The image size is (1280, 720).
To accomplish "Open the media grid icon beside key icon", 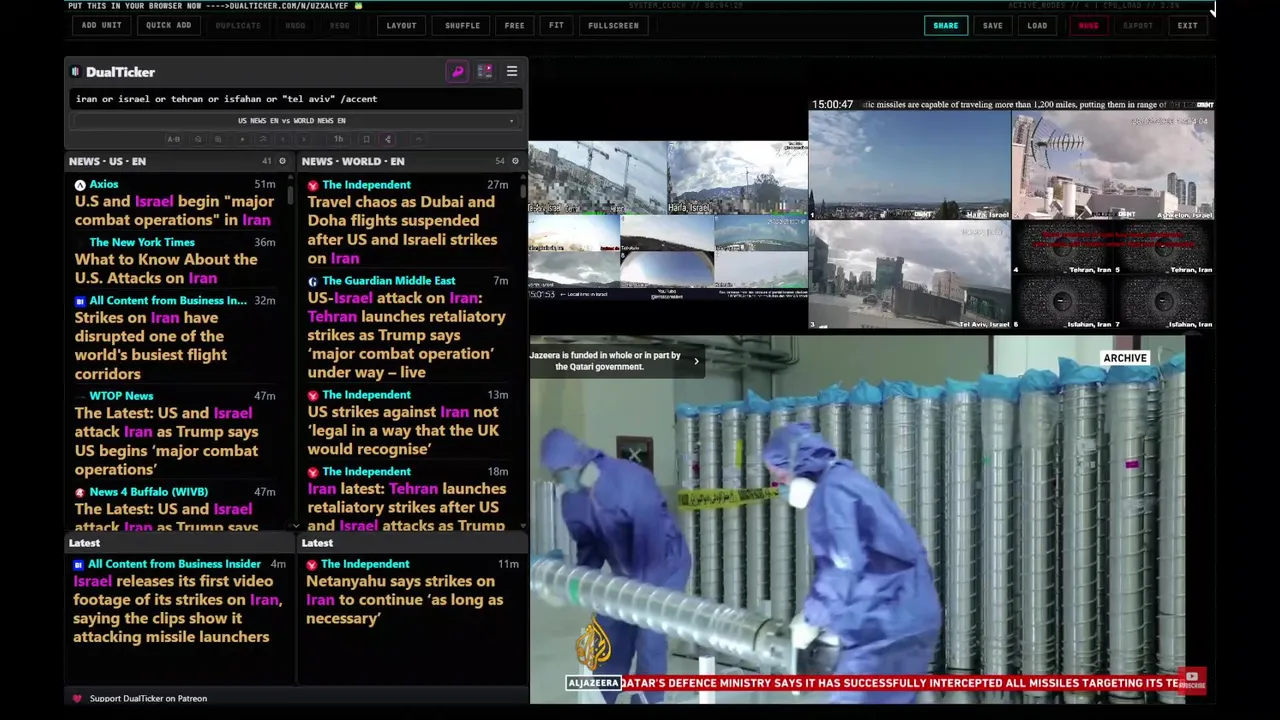I will point(485,72).
